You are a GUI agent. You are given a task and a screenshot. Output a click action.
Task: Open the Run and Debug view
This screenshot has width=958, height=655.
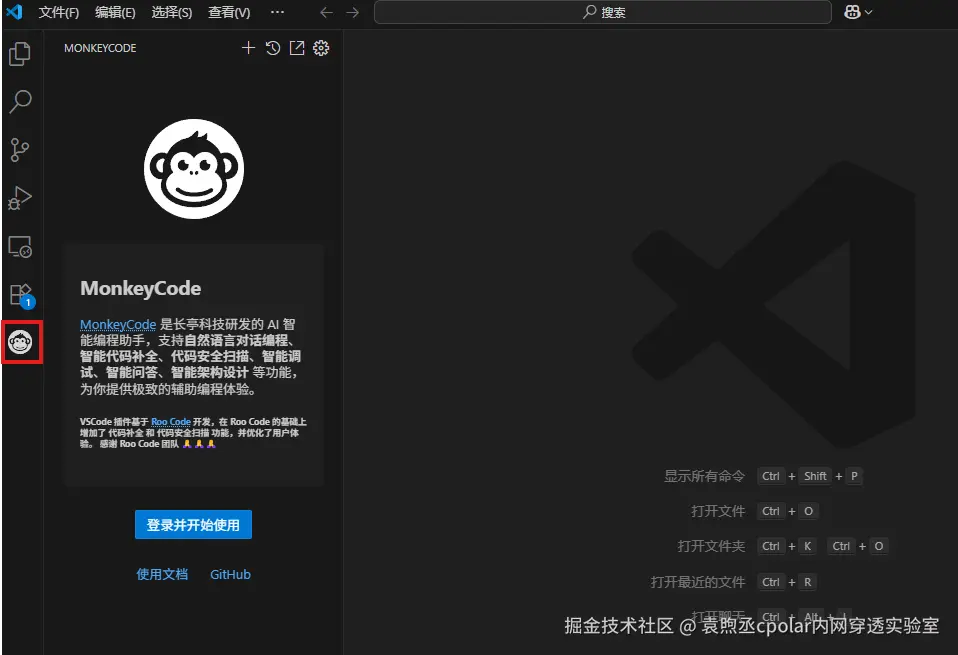click(20, 198)
